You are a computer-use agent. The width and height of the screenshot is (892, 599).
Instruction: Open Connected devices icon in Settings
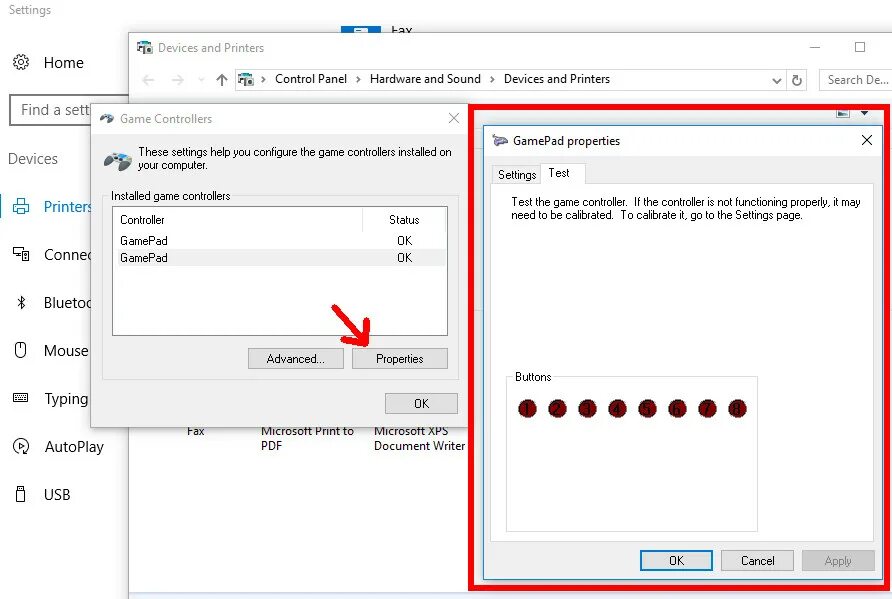(21, 254)
